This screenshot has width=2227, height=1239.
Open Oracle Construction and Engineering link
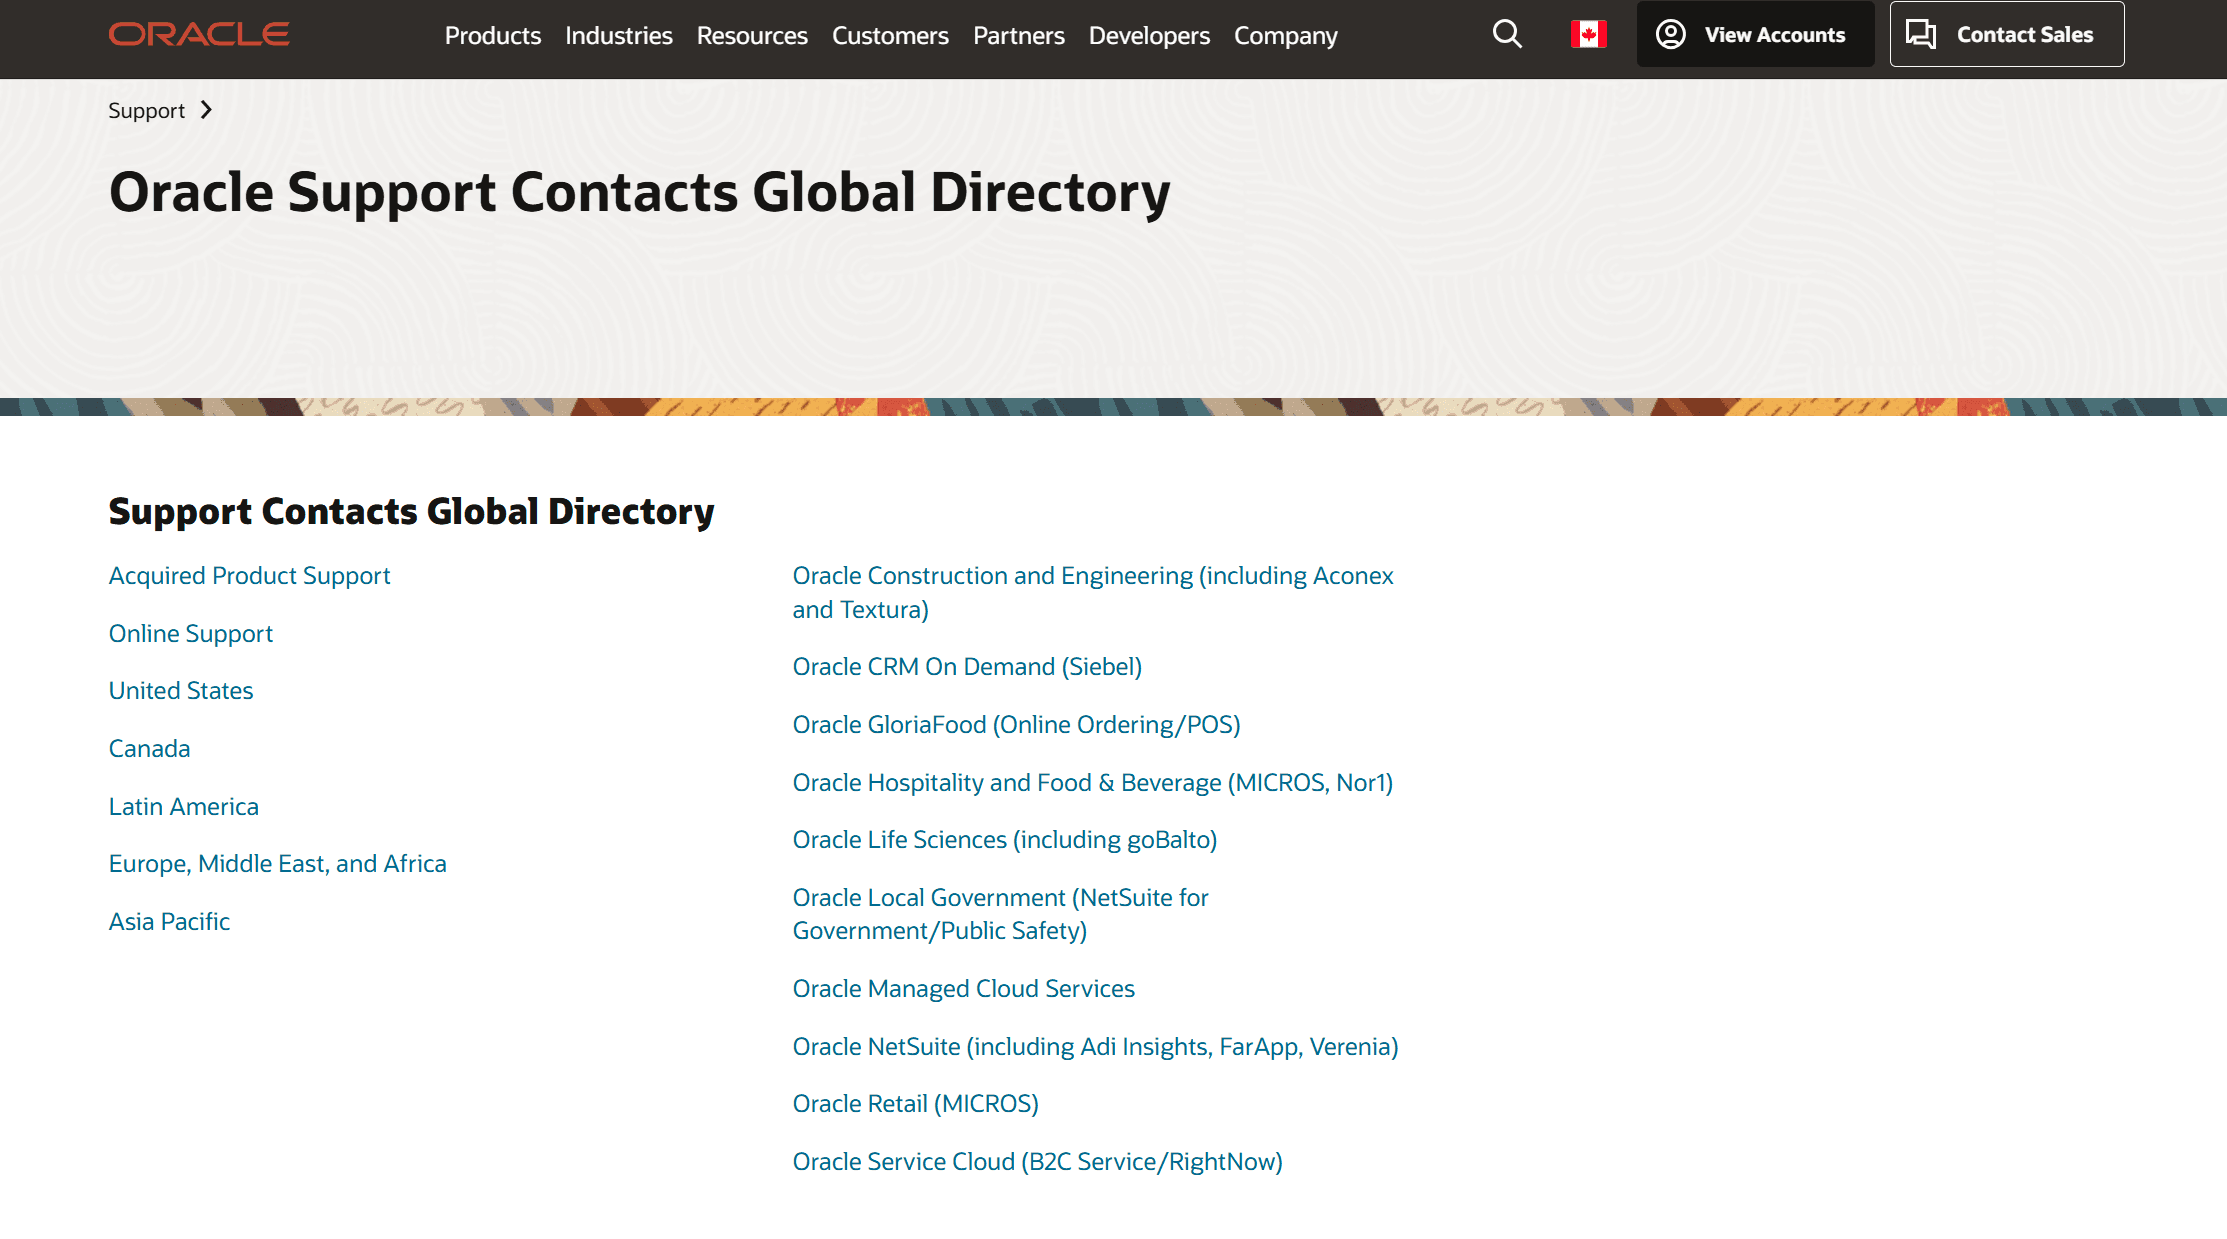tap(1093, 593)
